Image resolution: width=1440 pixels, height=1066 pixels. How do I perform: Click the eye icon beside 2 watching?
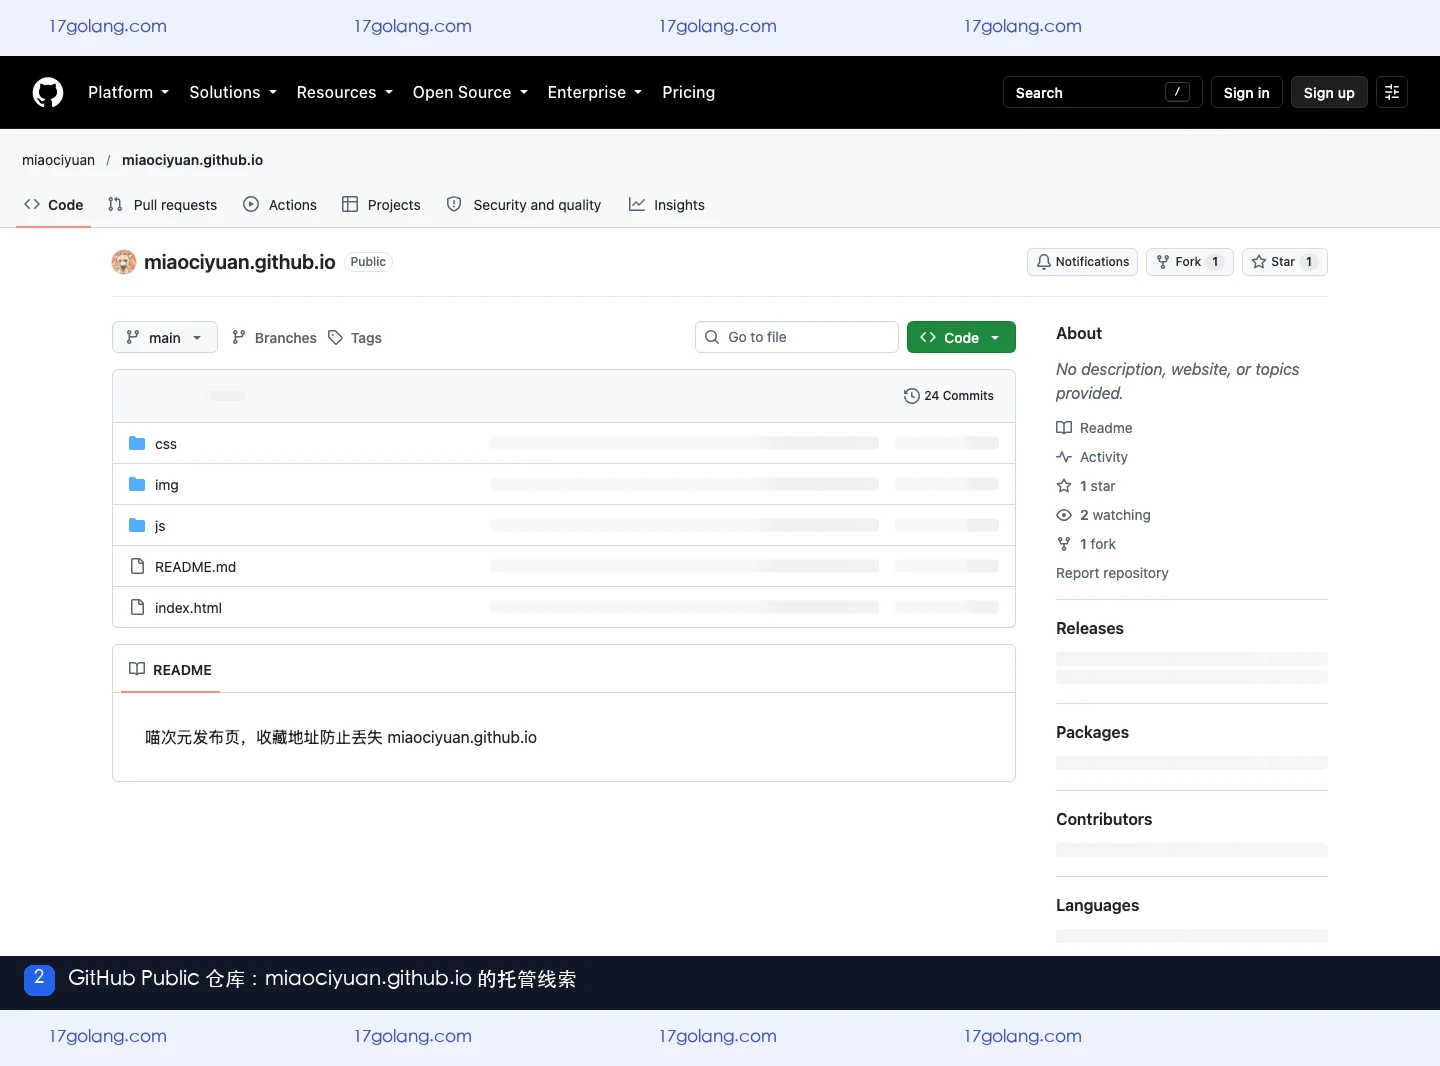click(x=1064, y=515)
